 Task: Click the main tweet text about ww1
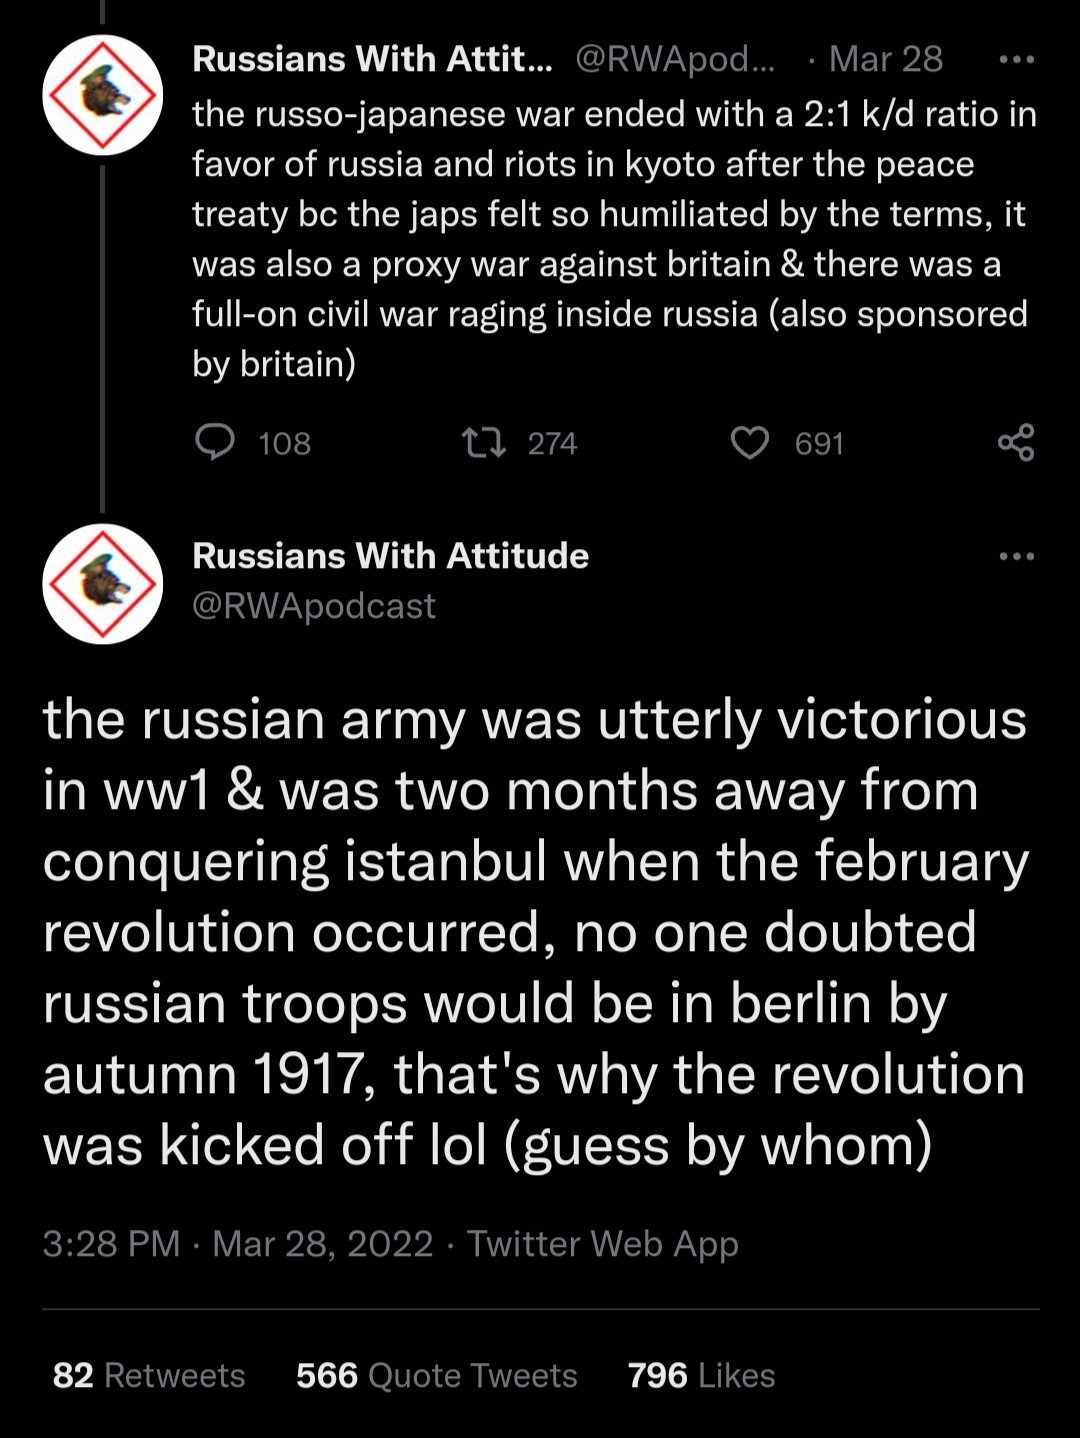pos(536,932)
